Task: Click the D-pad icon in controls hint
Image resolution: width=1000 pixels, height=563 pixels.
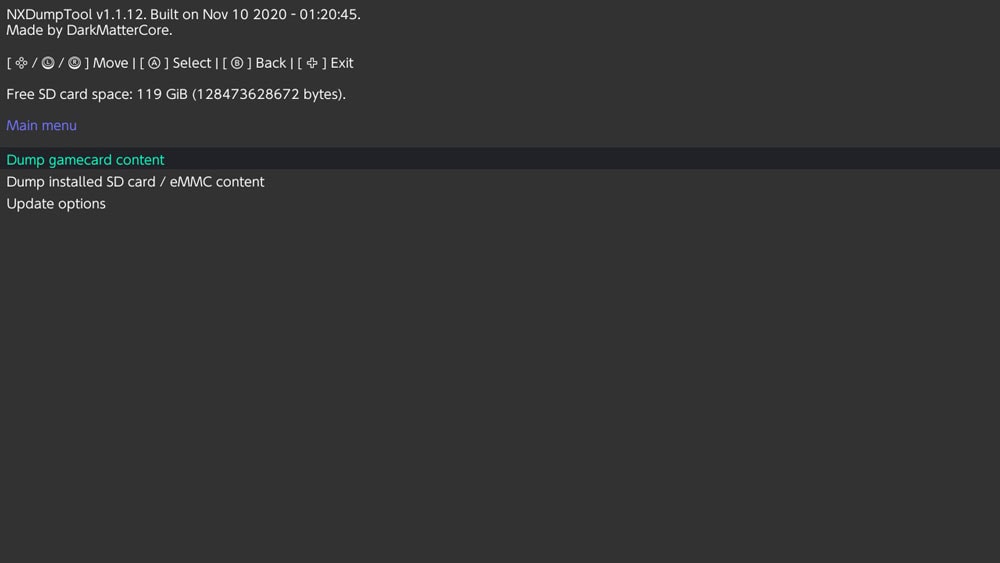Action: 22,63
